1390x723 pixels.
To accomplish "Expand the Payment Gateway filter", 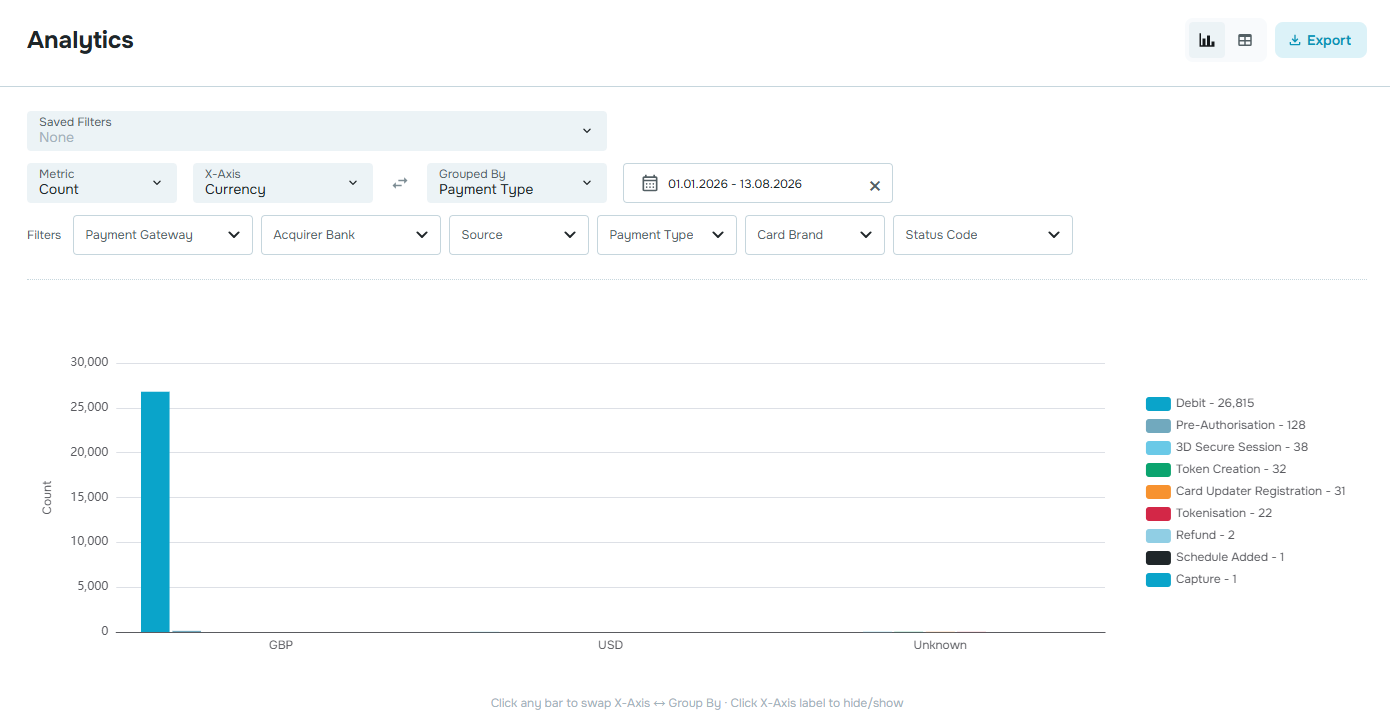I will coord(163,235).
